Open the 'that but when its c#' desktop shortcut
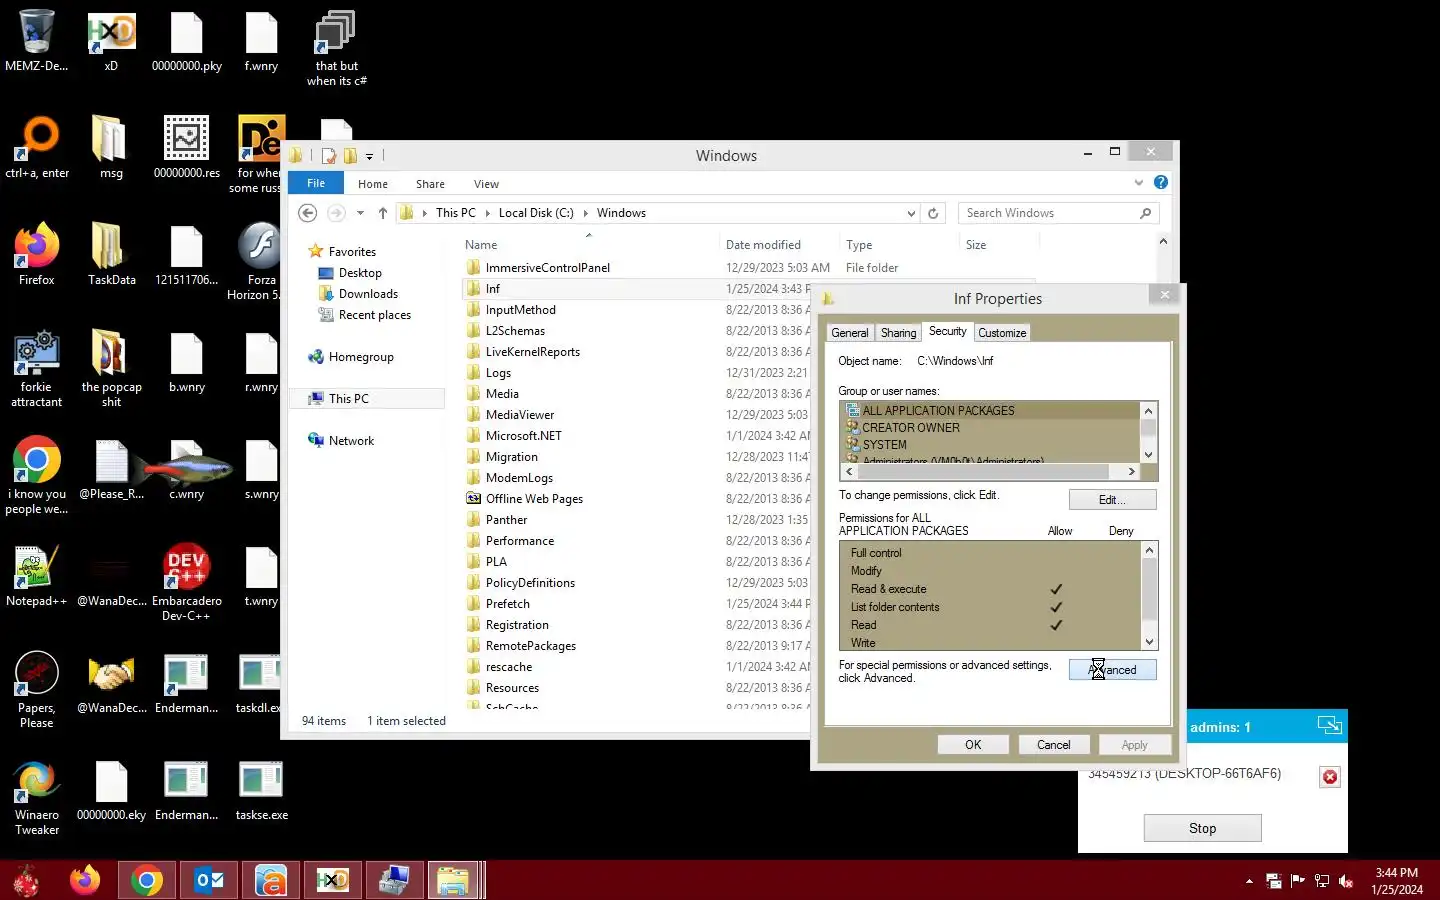 coord(336,48)
